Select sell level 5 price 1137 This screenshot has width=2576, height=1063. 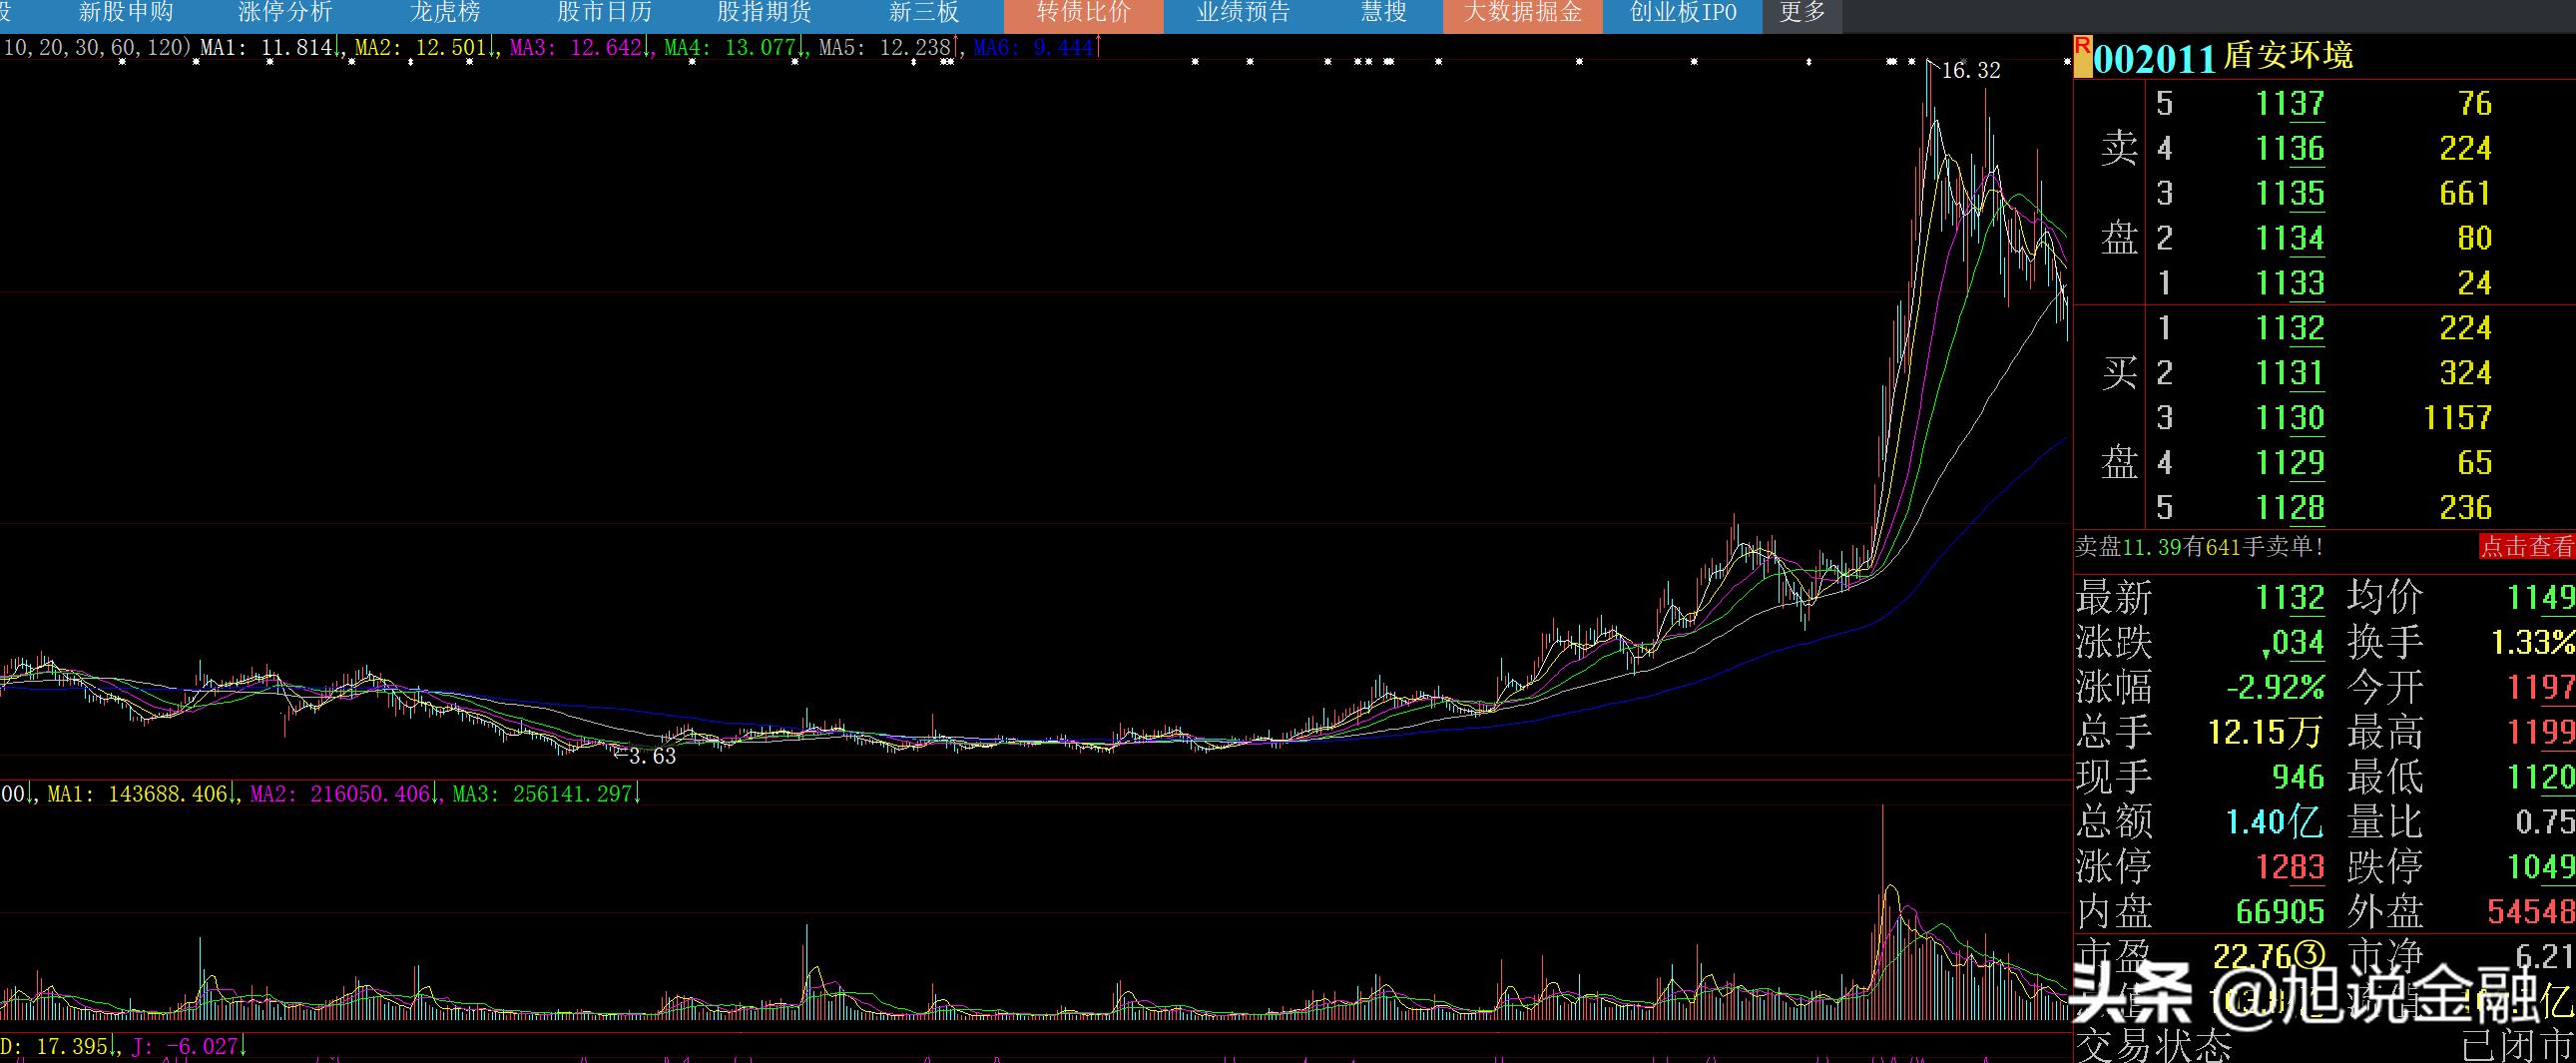click(2290, 104)
